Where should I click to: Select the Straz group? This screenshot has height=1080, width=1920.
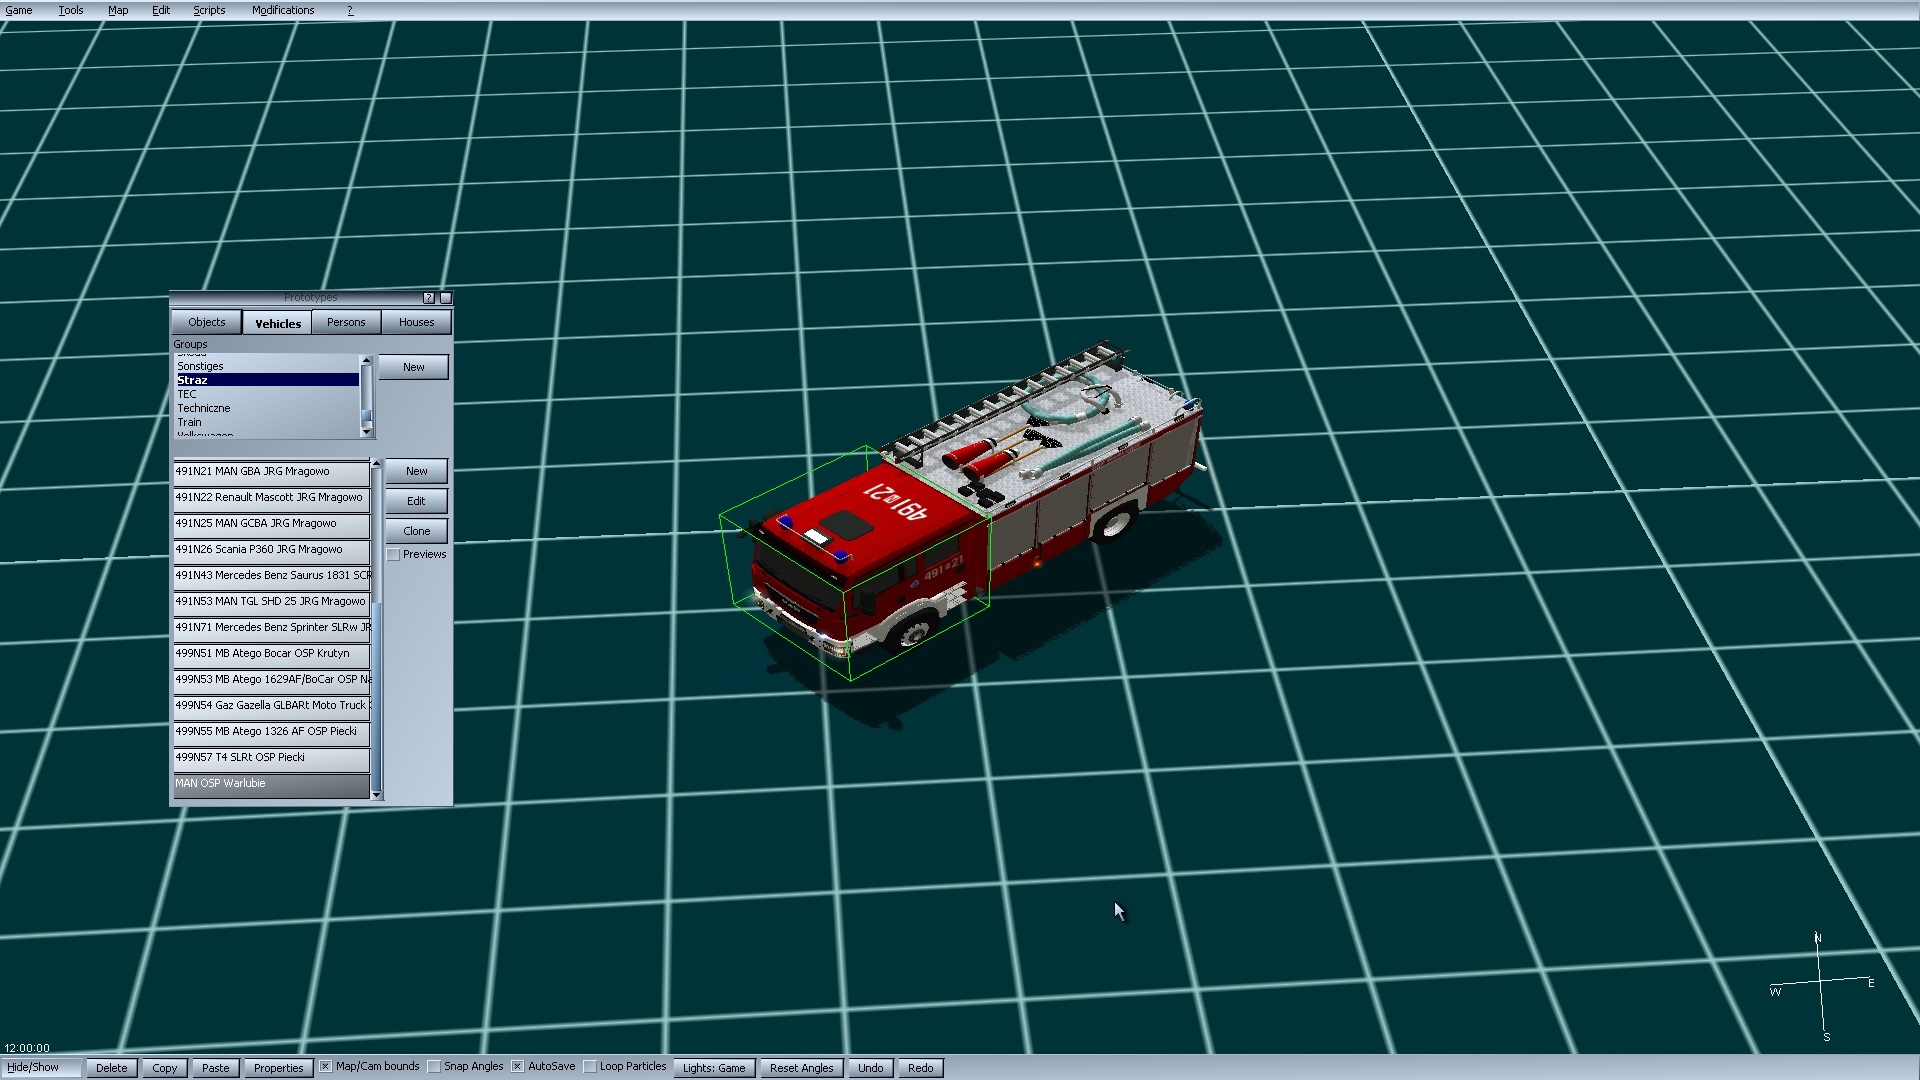tap(267, 380)
